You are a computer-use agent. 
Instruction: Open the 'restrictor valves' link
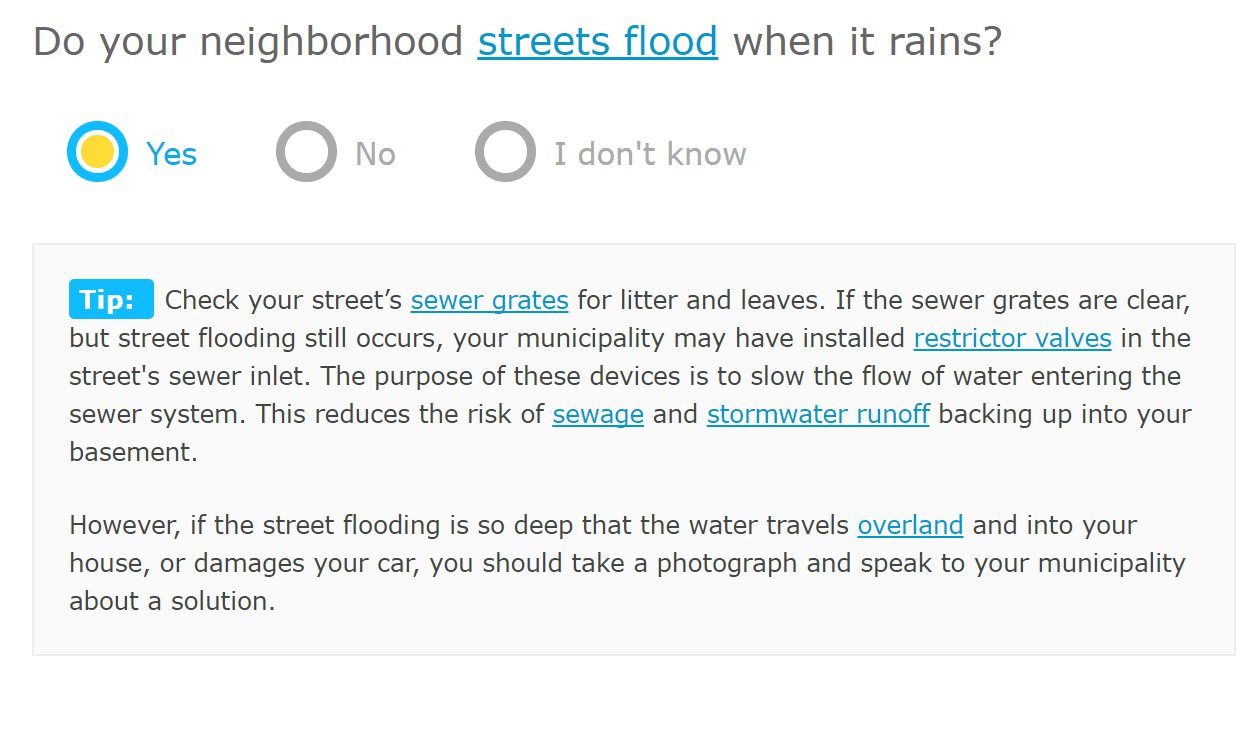1013,338
